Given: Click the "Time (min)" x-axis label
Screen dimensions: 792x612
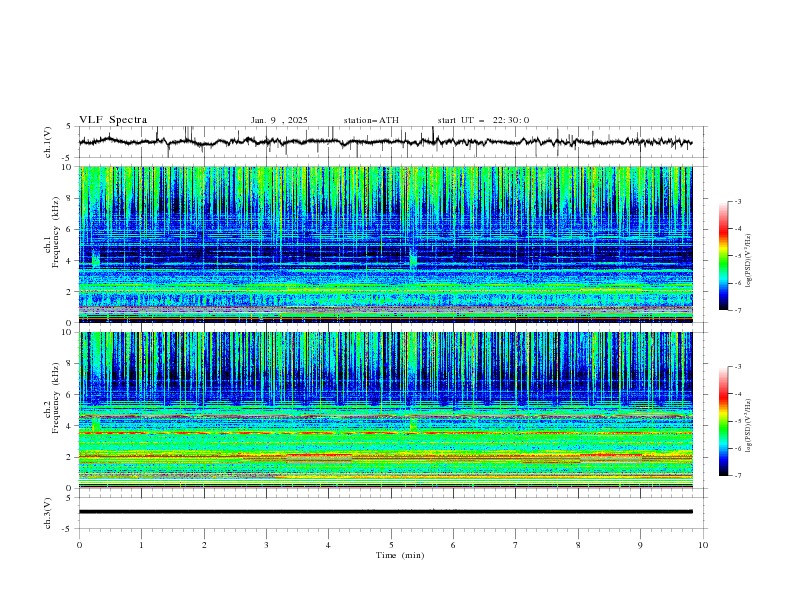Looking at the screenshot, I should [x=400, y=555].
